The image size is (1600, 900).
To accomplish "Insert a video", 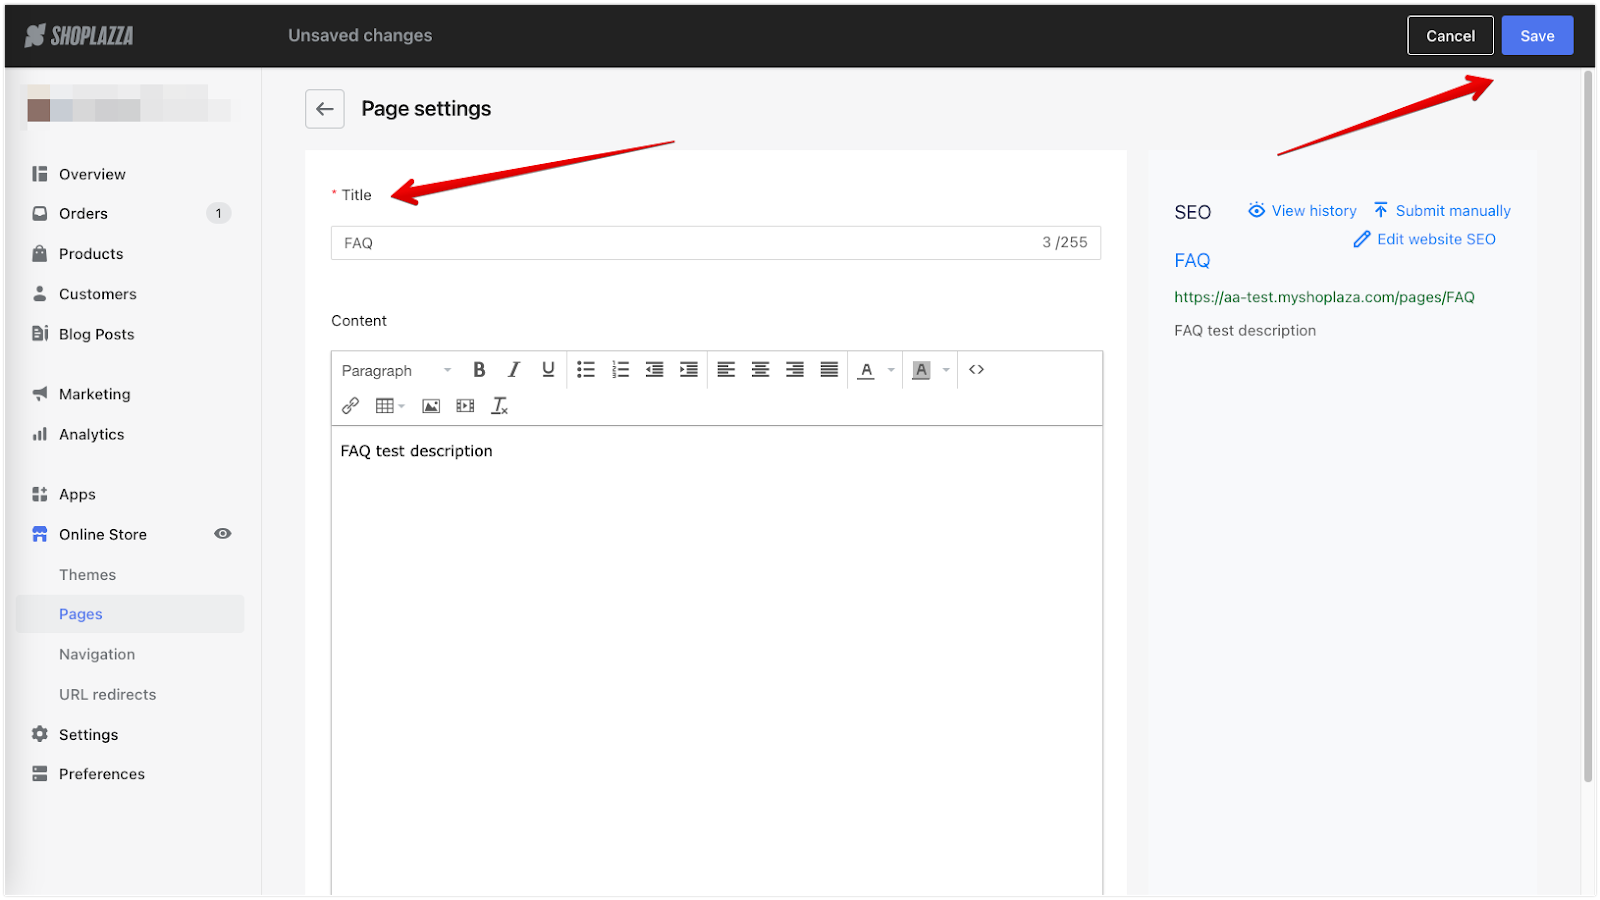I will 465,406.
